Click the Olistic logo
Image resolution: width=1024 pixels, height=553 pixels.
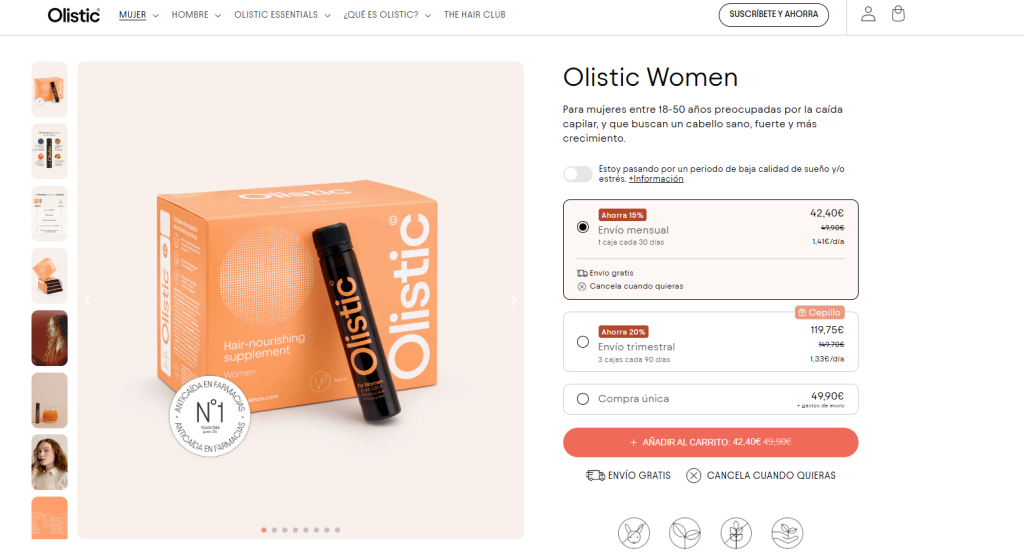(x=74, y=15)
